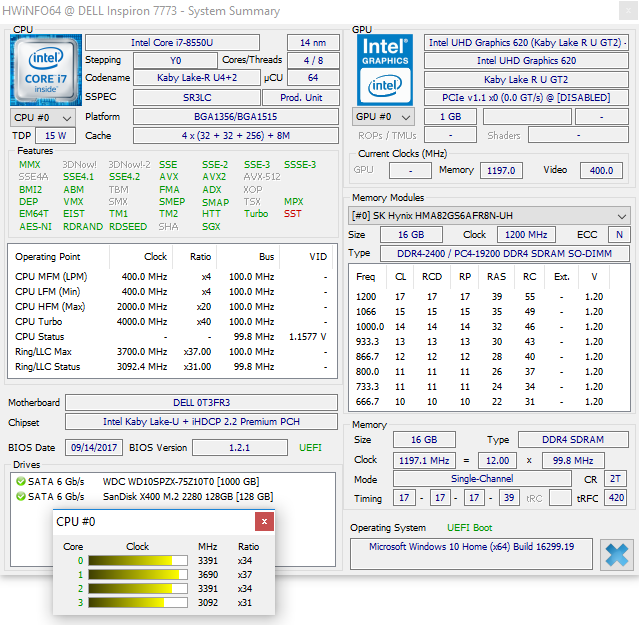Image resolution: width=639 pixels, height=625 pixels.
Task: Click the green status icon for SanDisk drive
Action: (x=20, y=496)
